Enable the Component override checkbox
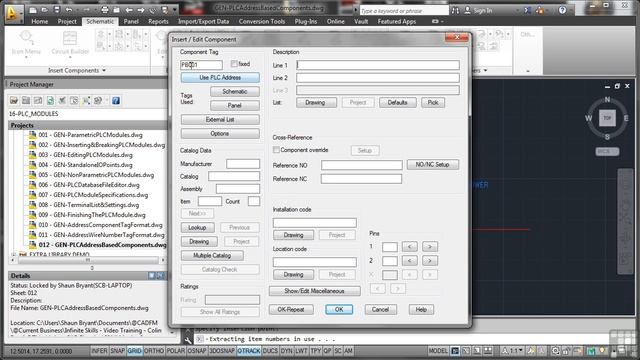This screenshot has height=360, width=640. pos(276,150)
